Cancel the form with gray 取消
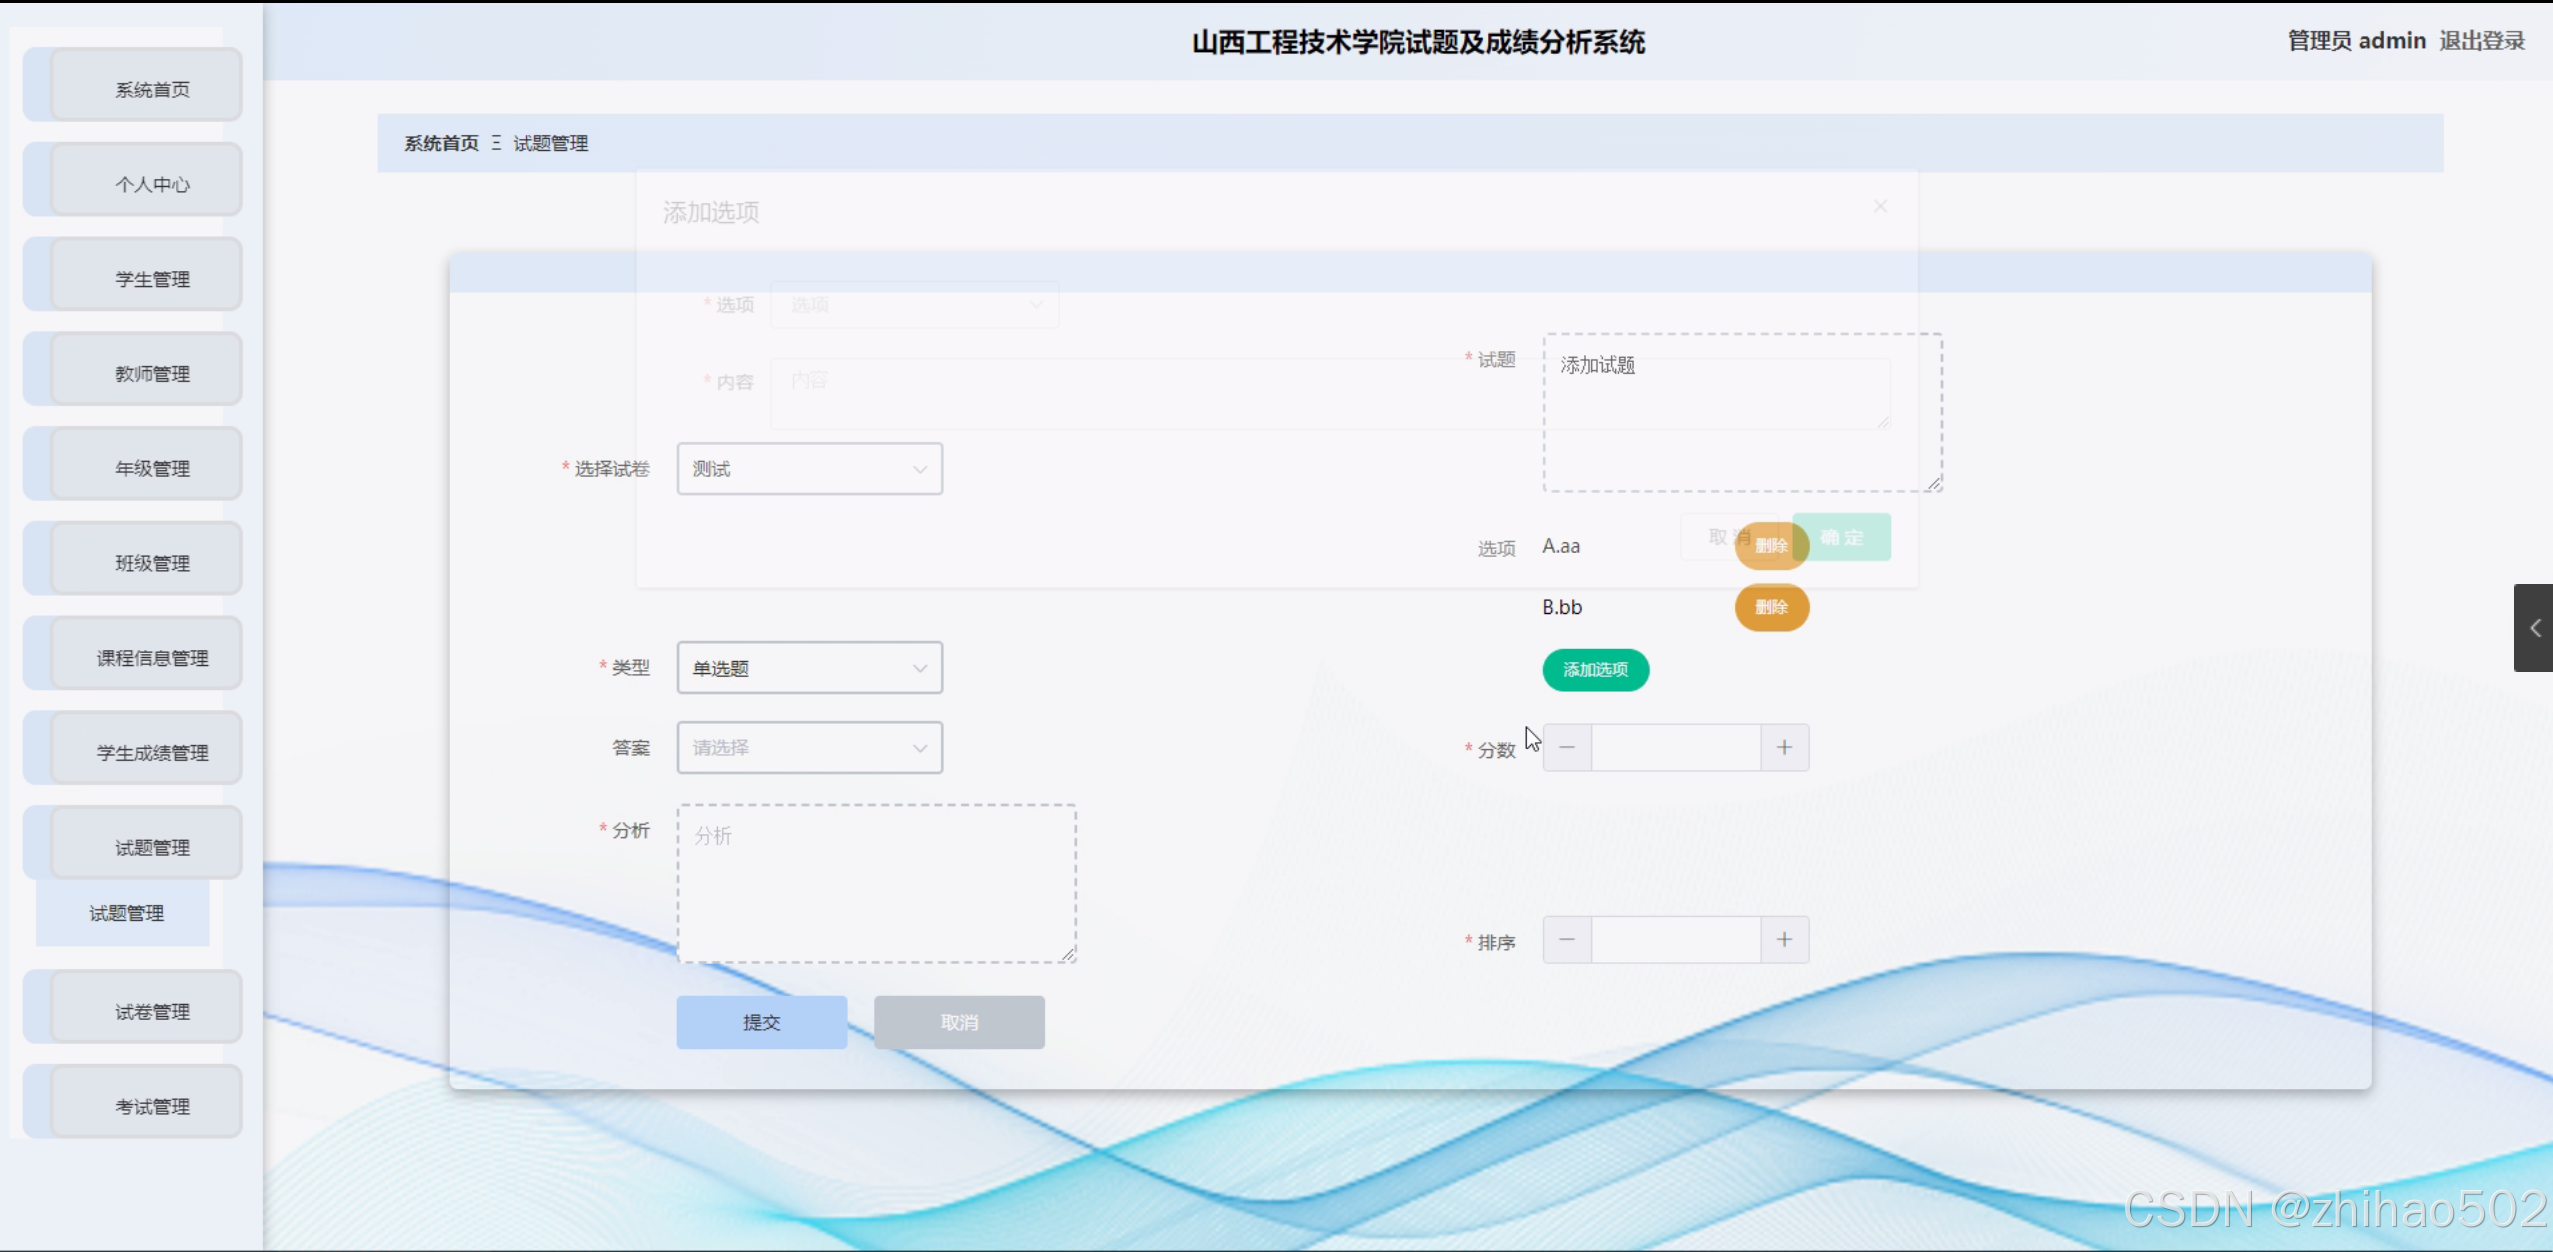Image resolution: width=2553 pixels, height=1252 pixels. click(959, 1022)
